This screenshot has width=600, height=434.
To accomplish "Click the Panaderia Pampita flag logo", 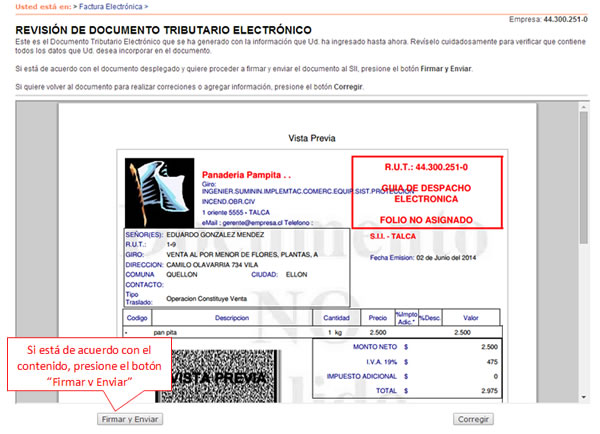I will [160, 193].
